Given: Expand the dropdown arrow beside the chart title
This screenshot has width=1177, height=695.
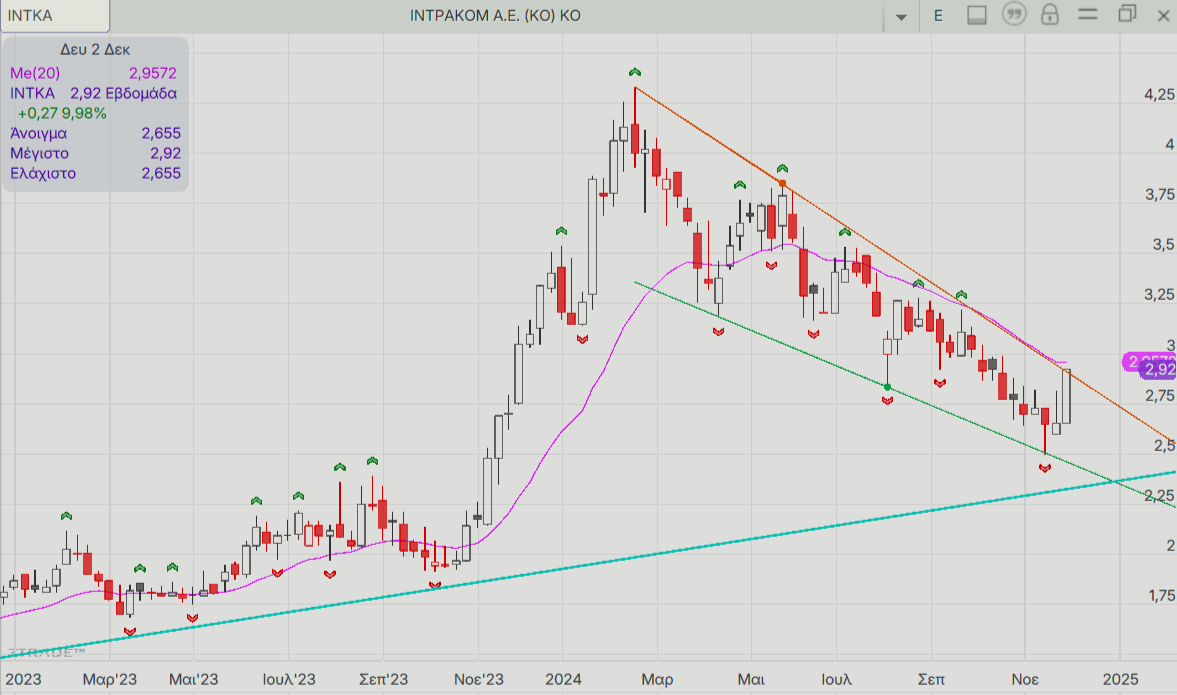Looking at the screenshot, I should (x=902, y=17).
